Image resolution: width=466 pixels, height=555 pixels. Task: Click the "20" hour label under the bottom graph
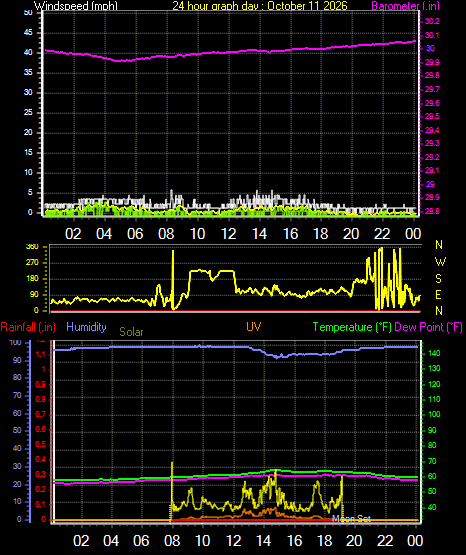pyautogui.click(x=354, y=541)
